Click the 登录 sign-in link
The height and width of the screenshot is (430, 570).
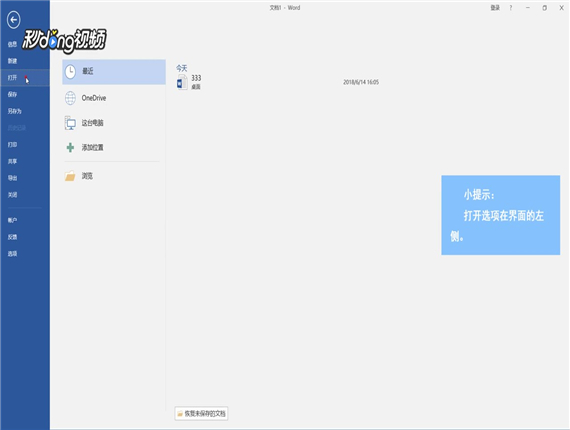(495, 8)
